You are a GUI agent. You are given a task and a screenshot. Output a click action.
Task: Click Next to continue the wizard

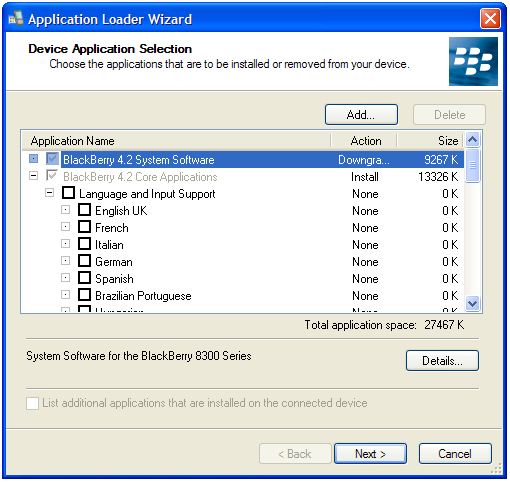(370, 453)
